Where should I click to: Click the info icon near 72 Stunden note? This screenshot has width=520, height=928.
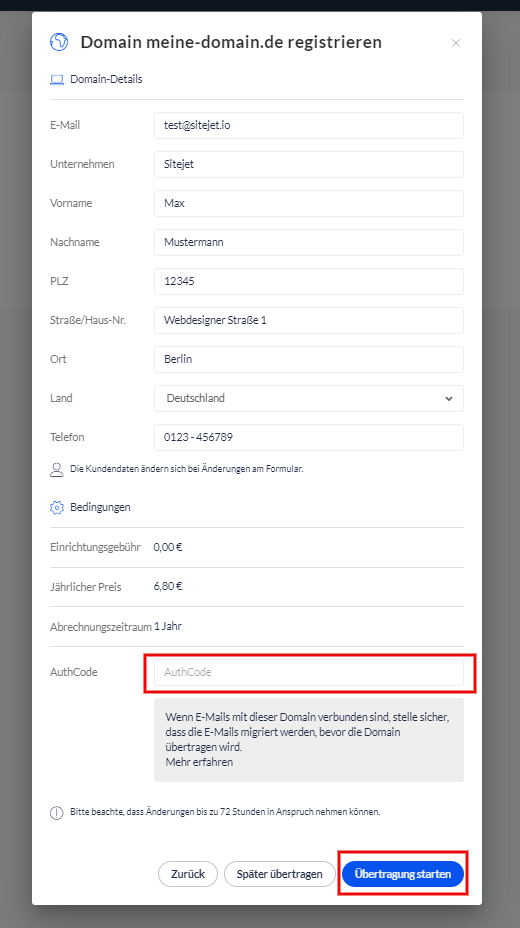point(56,813)
